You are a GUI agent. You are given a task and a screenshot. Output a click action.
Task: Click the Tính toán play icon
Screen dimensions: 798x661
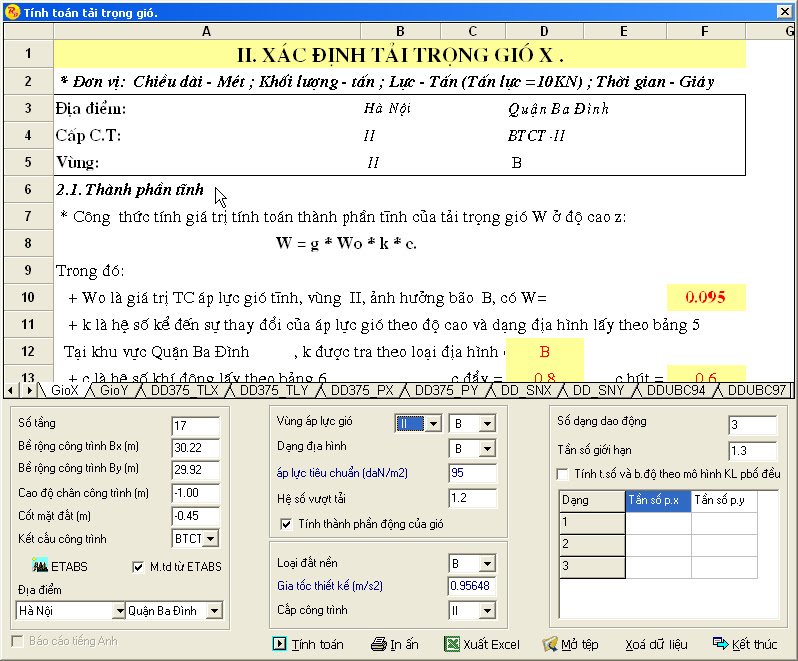tap(279, 644)
